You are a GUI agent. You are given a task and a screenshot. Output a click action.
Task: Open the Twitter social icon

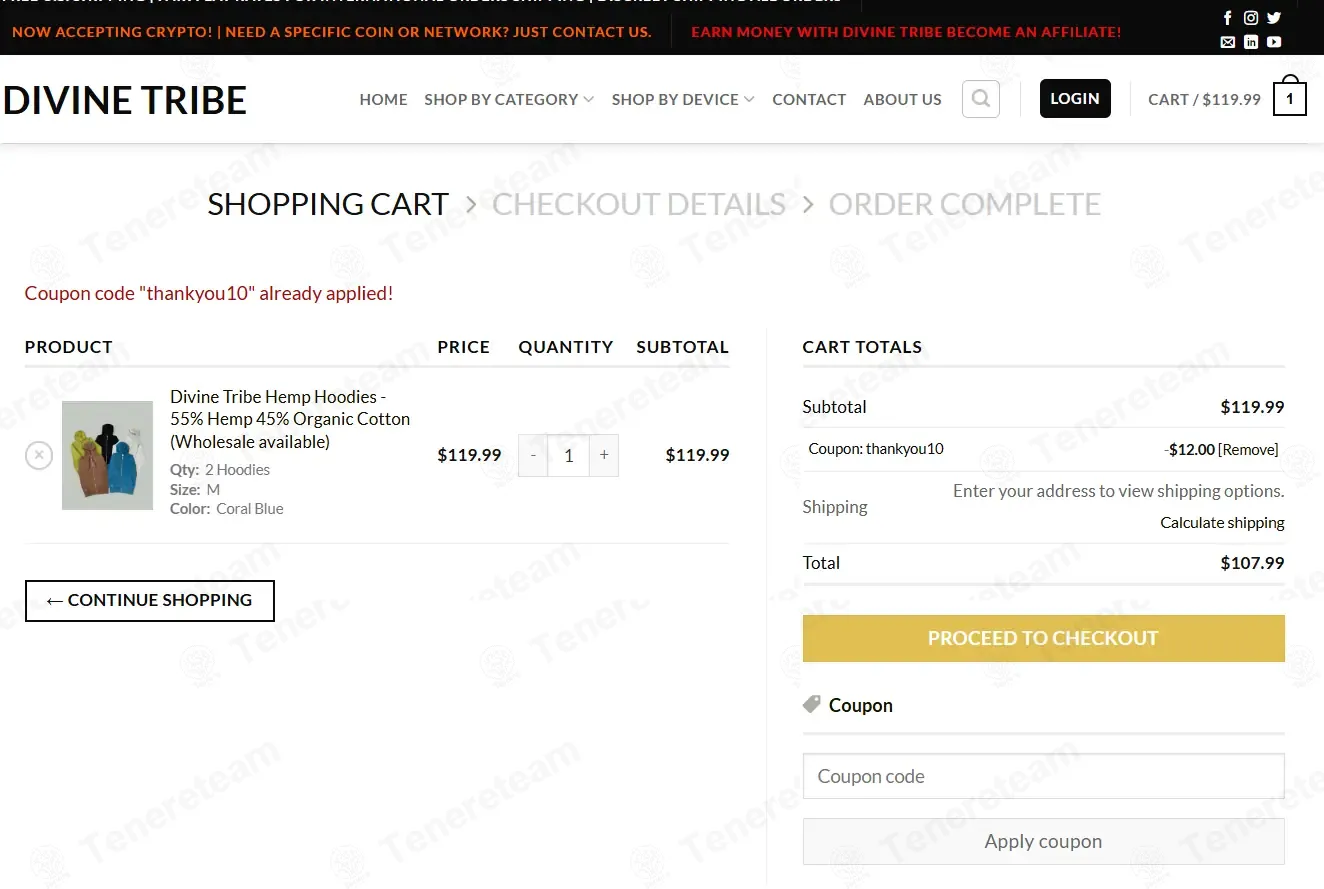pyautogui.click(x=1274, y=18)
